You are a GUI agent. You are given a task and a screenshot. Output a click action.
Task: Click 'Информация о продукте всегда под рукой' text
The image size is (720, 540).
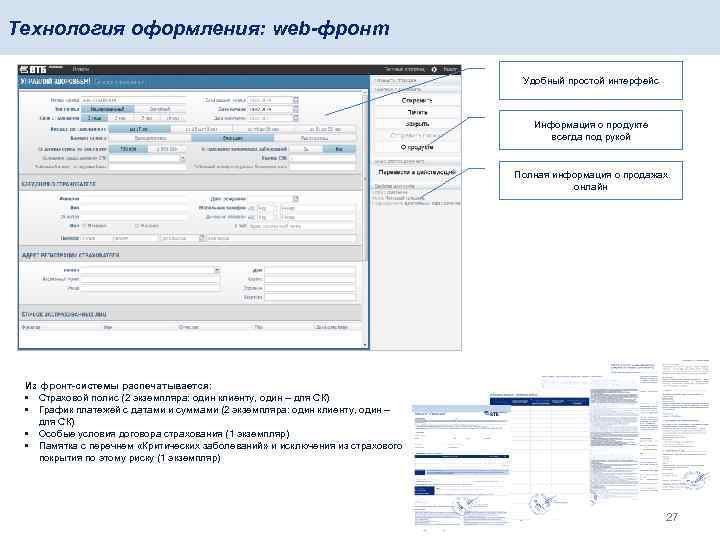pyautogui.click(x=591, y=130)
